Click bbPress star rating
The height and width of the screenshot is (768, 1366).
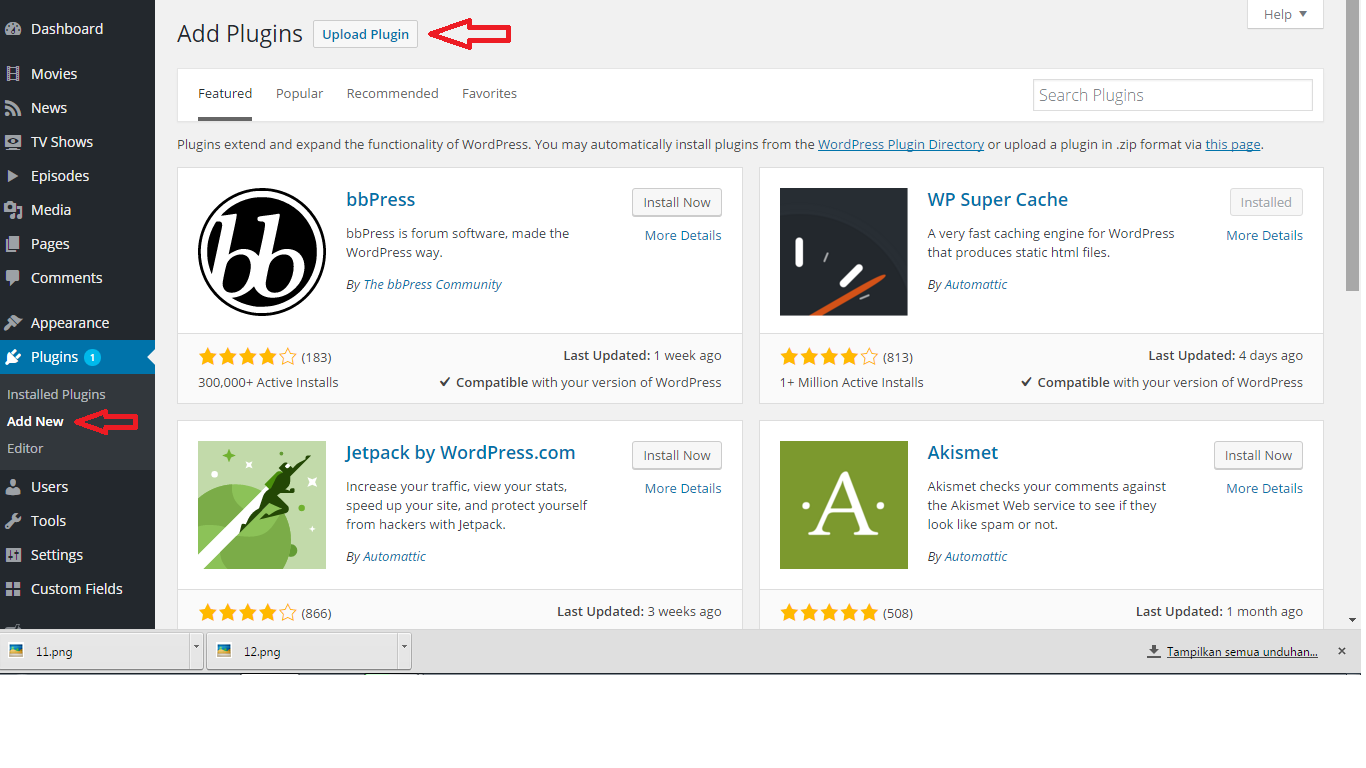[x=248, y=357]
